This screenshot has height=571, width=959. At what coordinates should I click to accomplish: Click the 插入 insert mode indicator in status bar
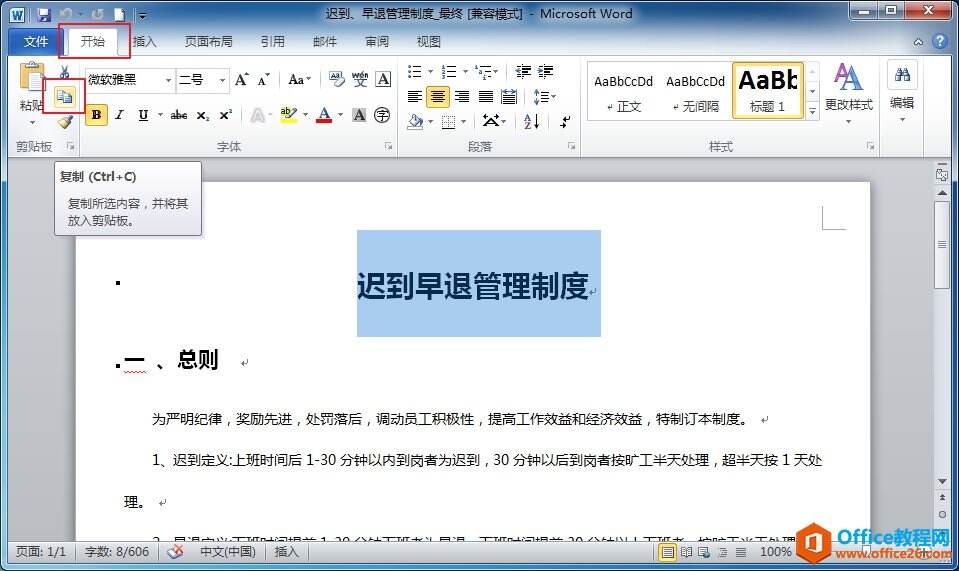coord(286,551)
